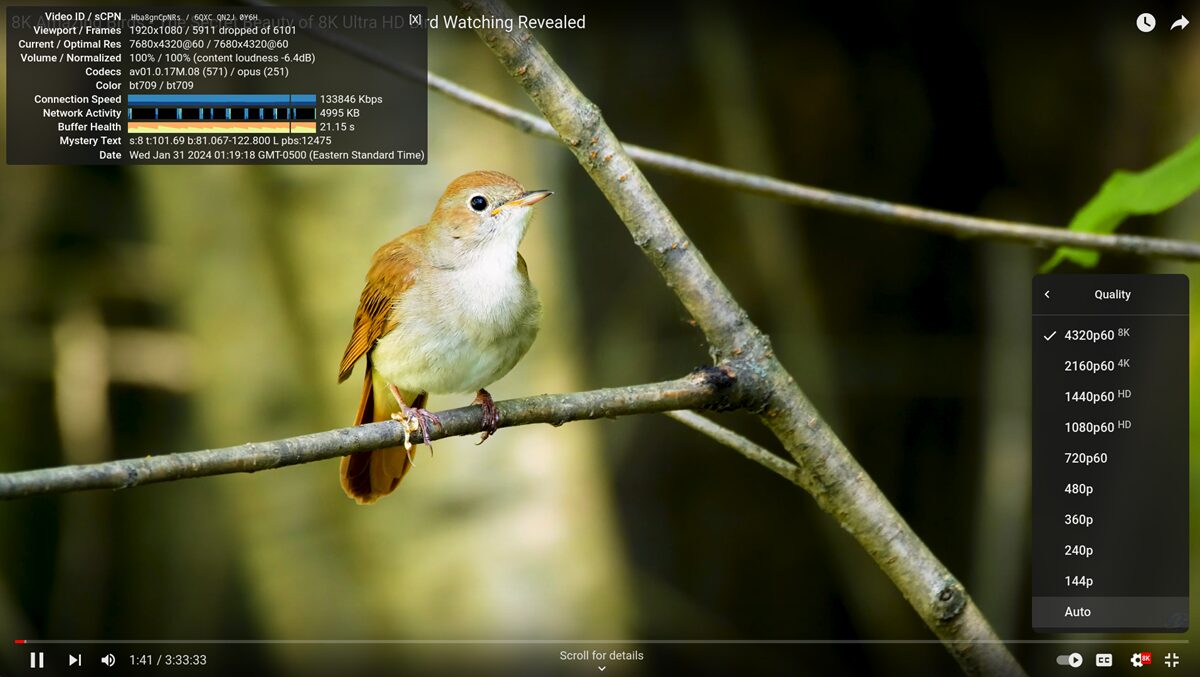This screenshot has height=677, width=1200.
Task: Skip to the next video
Action: [74, 660]
